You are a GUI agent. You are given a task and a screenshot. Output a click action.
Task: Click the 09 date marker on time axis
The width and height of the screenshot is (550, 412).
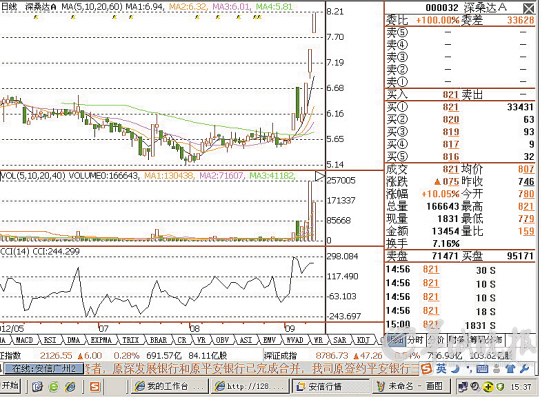tap(290, 329)
